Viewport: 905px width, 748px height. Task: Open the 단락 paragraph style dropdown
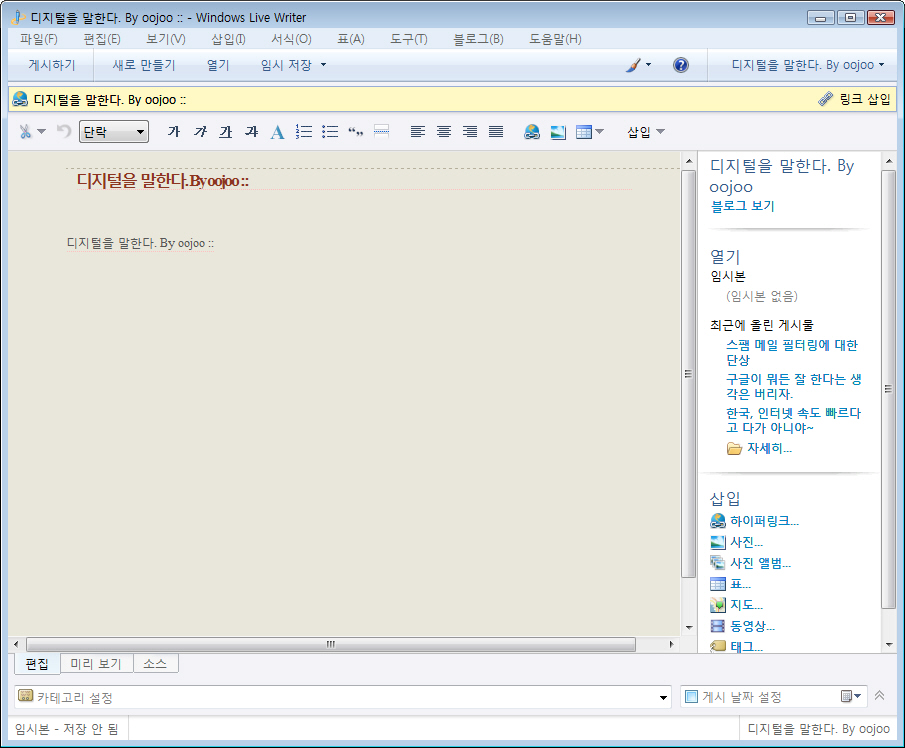point(114,132)
